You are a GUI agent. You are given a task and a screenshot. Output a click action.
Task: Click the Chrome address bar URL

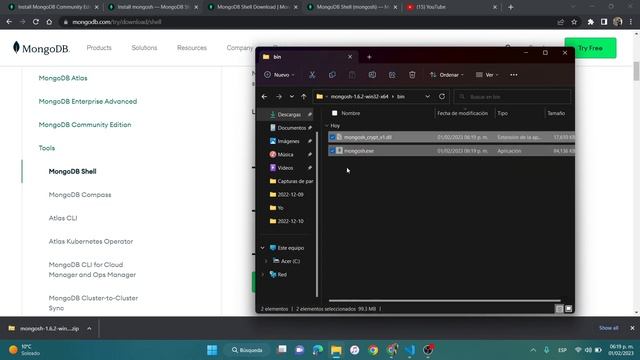[117, 22]
